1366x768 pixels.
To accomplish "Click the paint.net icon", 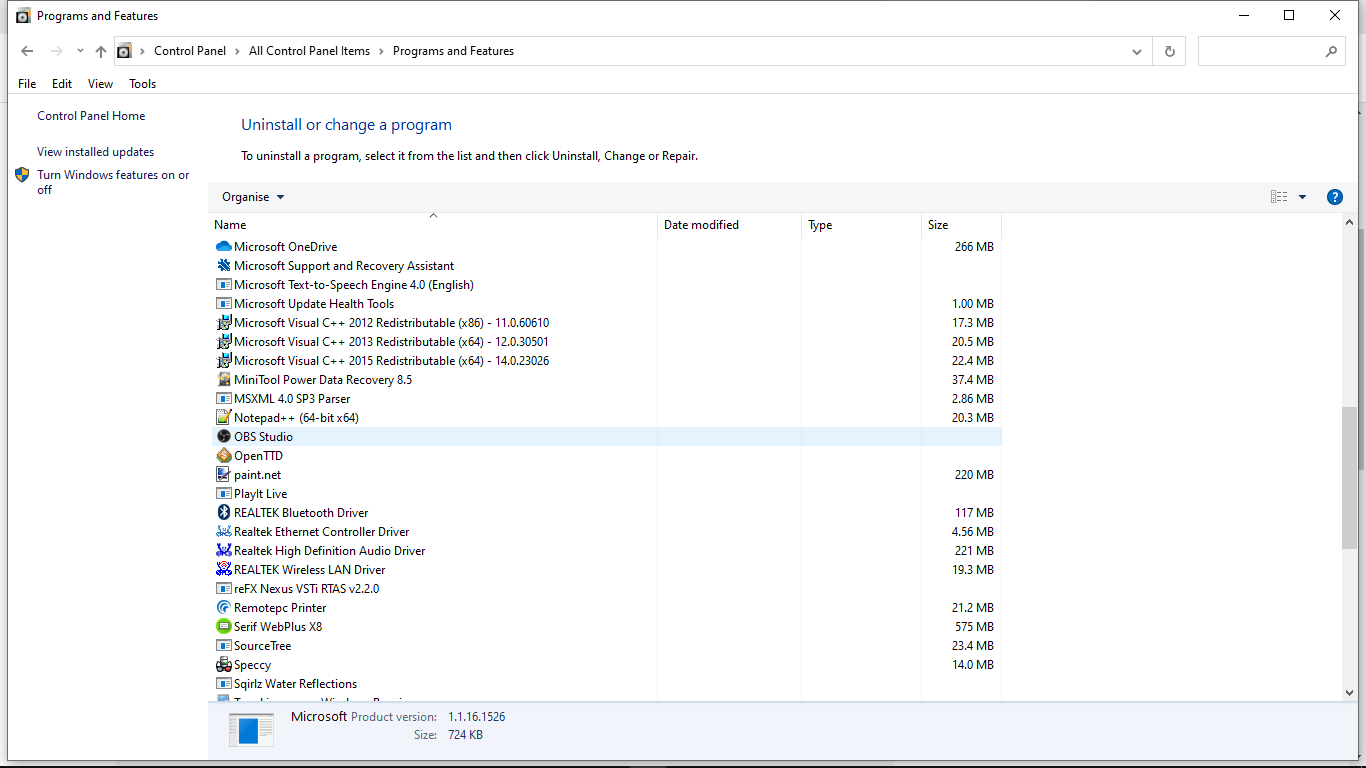I will [x=224, y=475].
